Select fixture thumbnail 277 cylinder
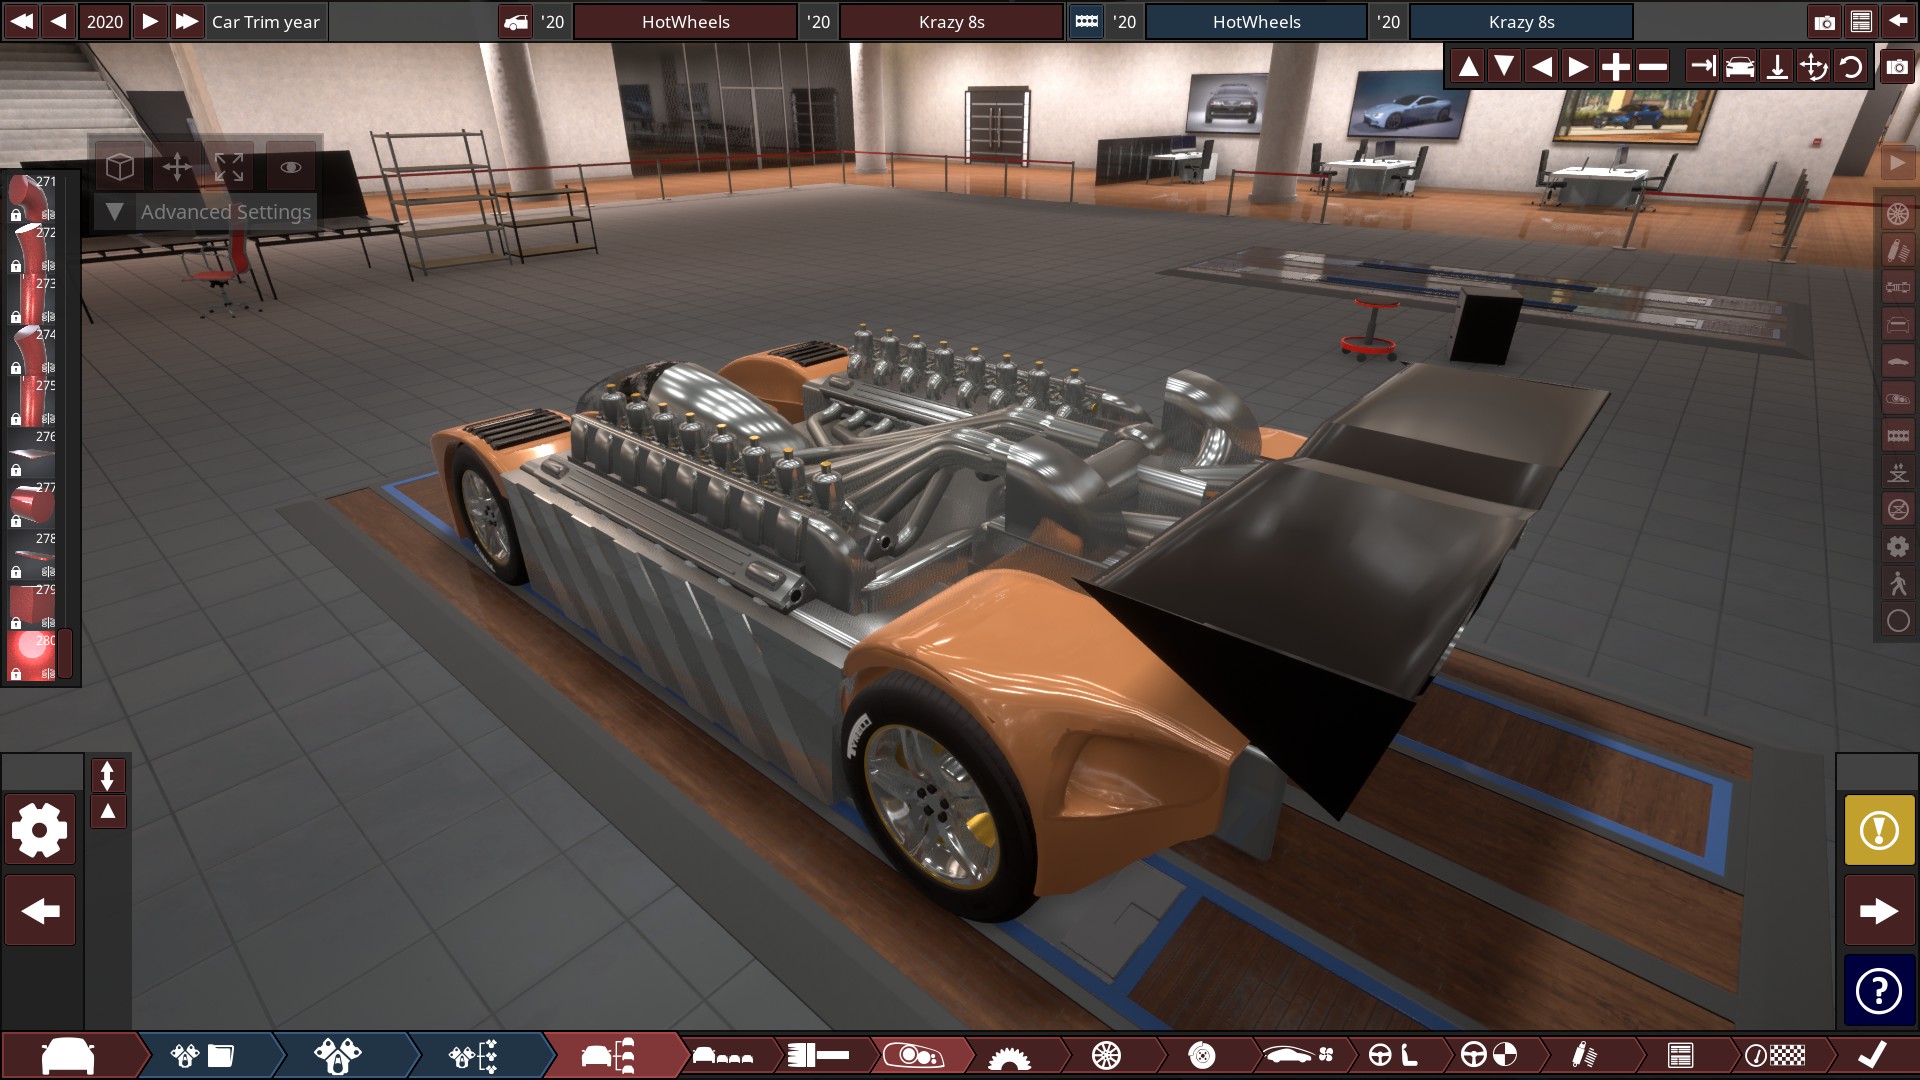Viewport: 1920px width, 1080px height. coord(32,505)
